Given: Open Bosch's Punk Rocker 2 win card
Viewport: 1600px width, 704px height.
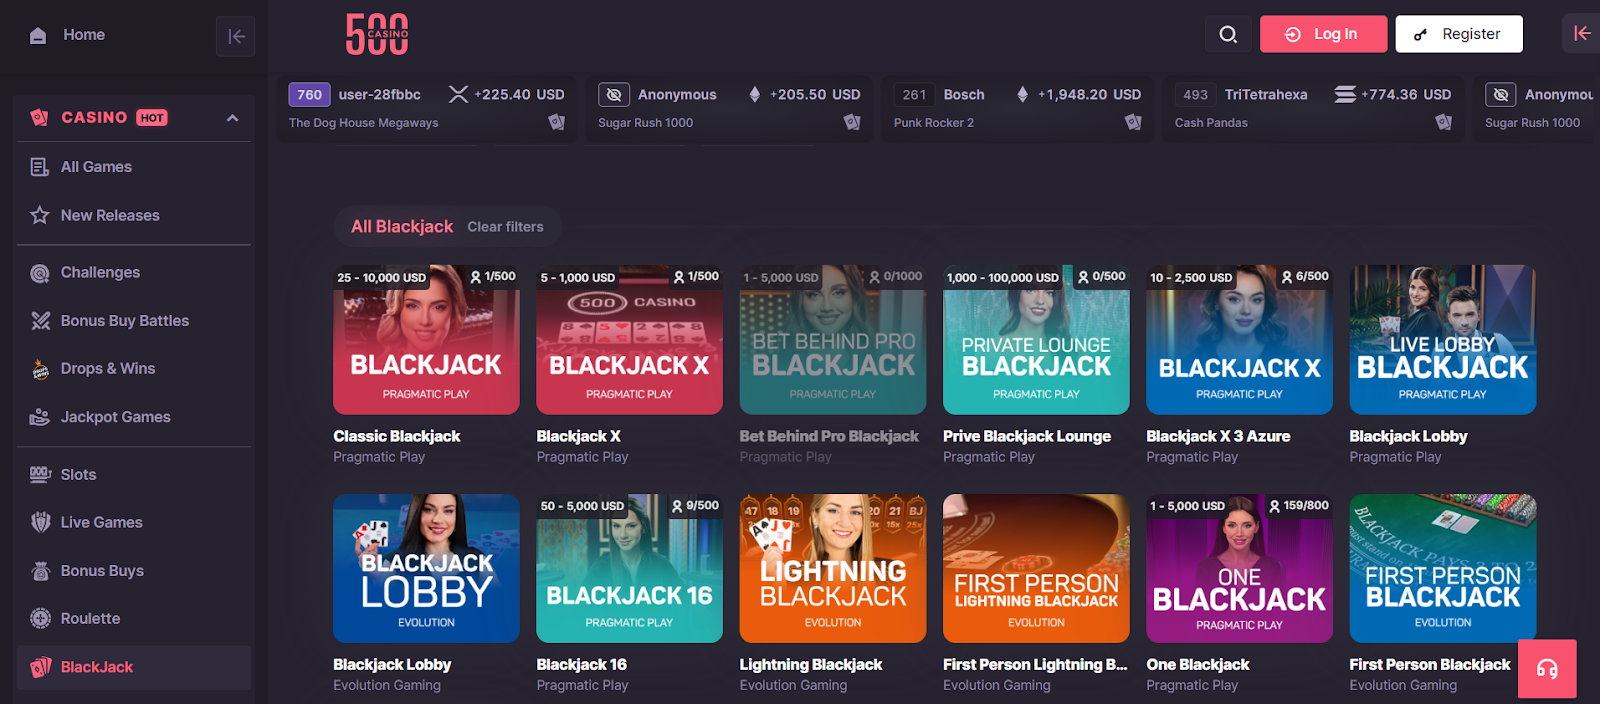Looking at the screenshot, I should click(x=1017, y=108).
